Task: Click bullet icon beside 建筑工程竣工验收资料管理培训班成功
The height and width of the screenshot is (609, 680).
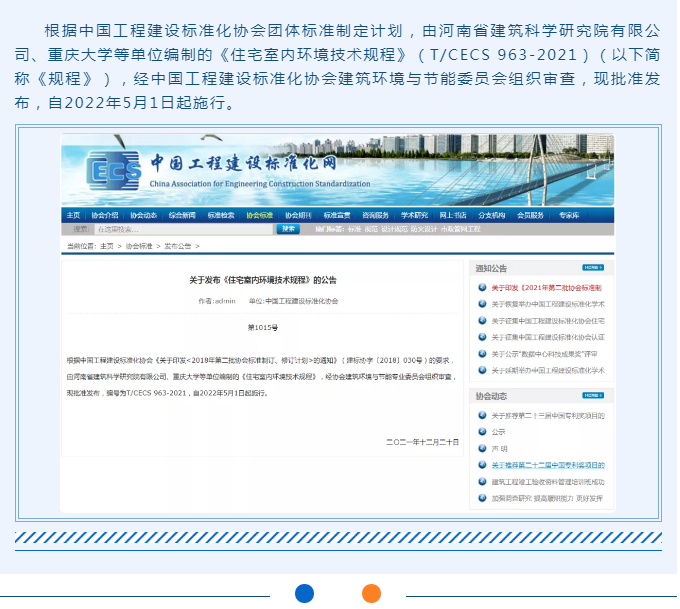Action: pyautogui.click(x=482, y=481)
